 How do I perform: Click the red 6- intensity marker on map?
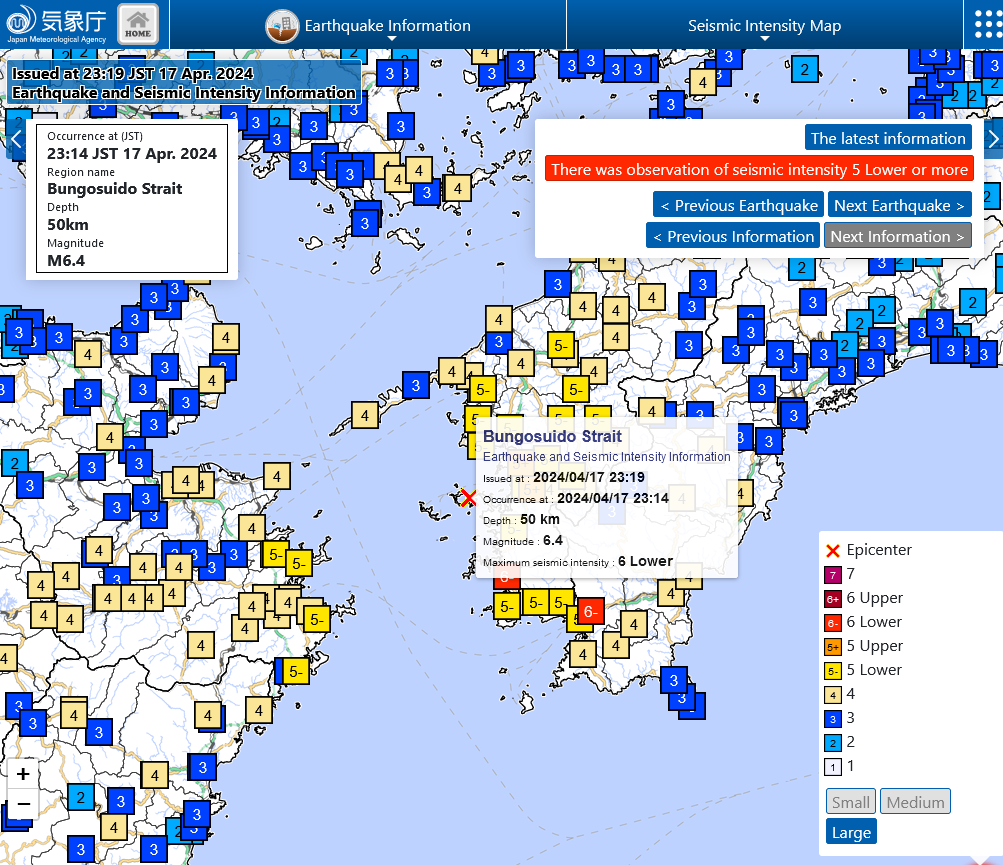[590, 612]
